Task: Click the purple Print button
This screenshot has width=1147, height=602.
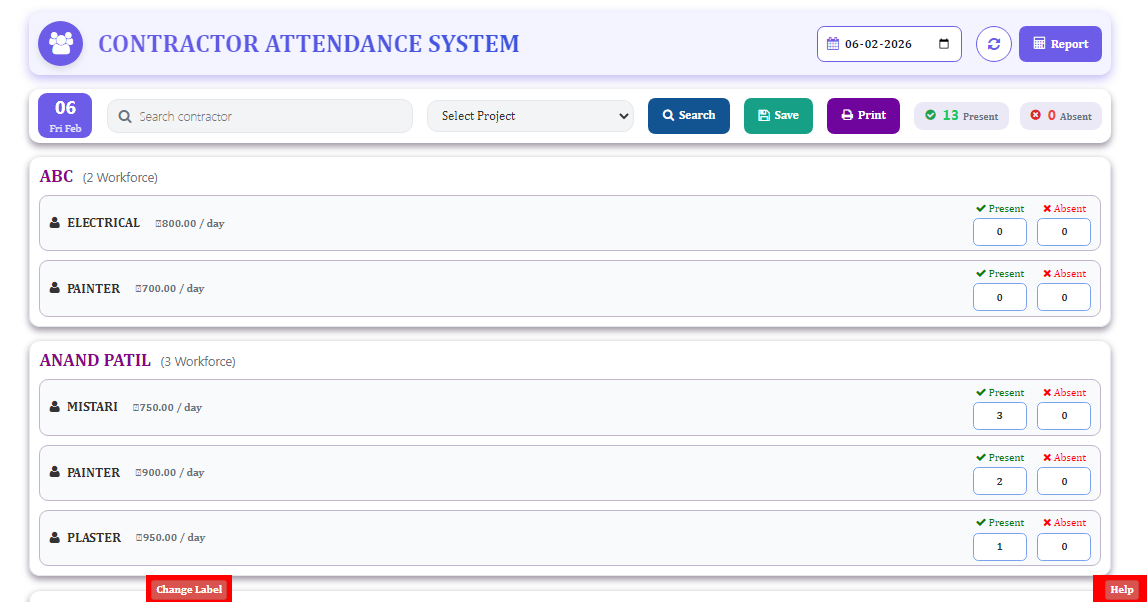Action: (863, 116)
